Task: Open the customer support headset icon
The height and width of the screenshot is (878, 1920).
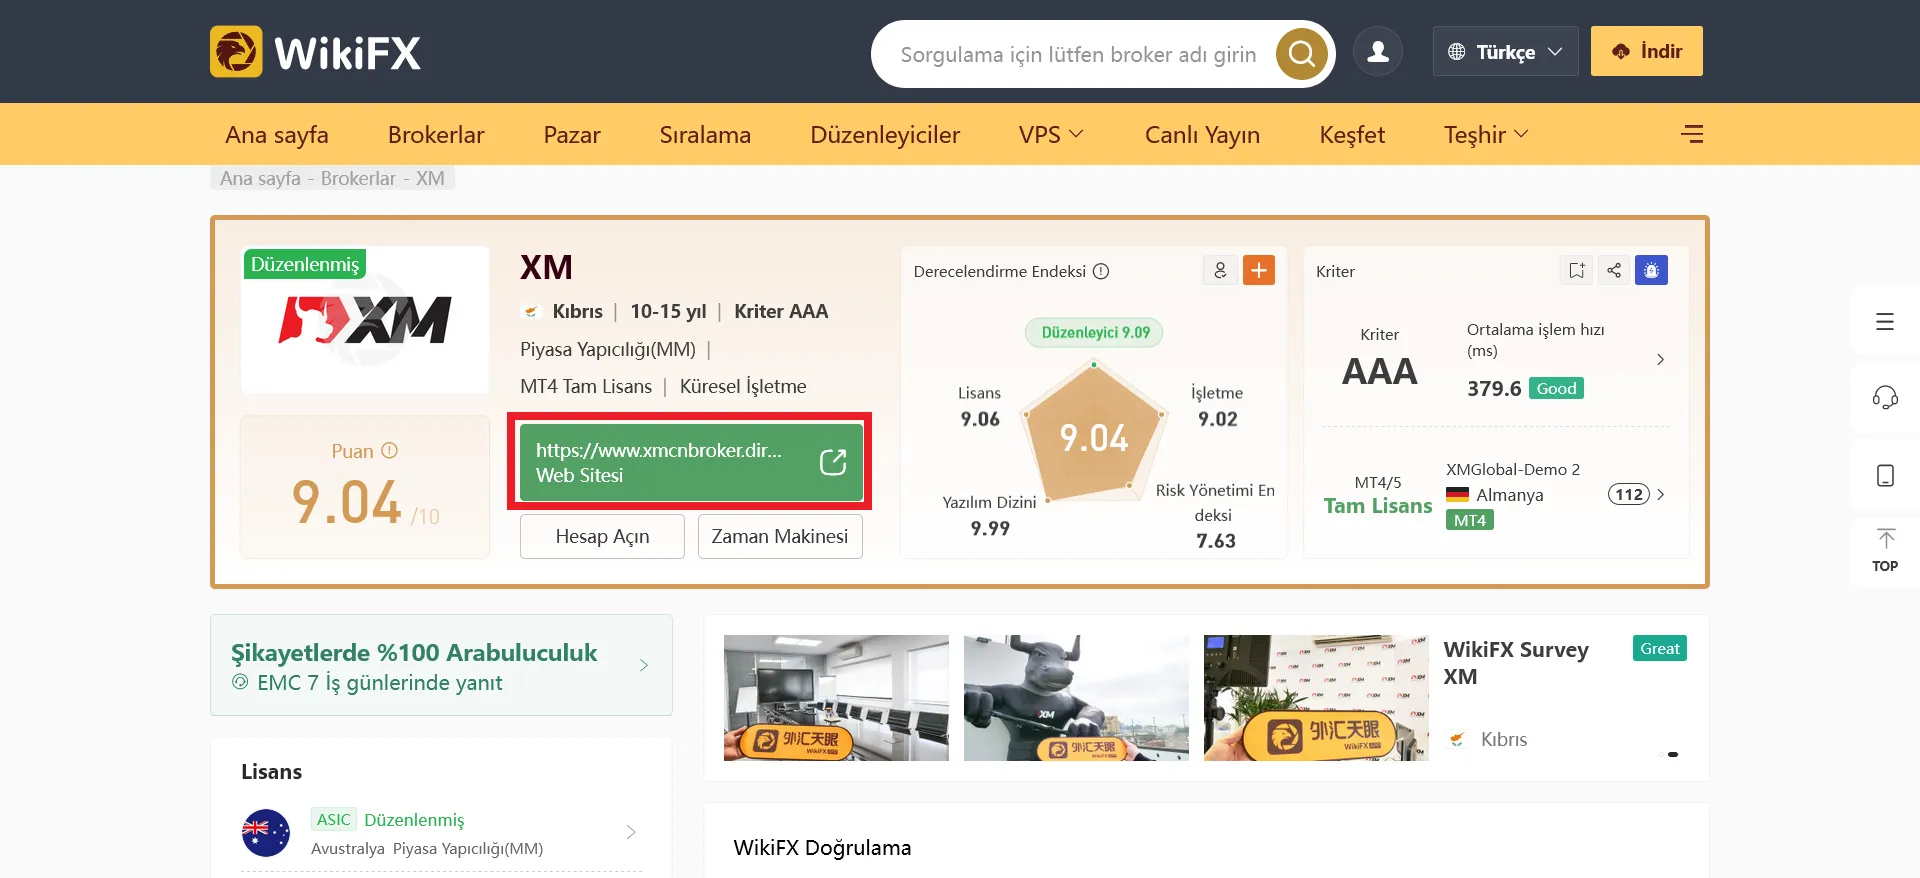Action: click(1885, 398)
